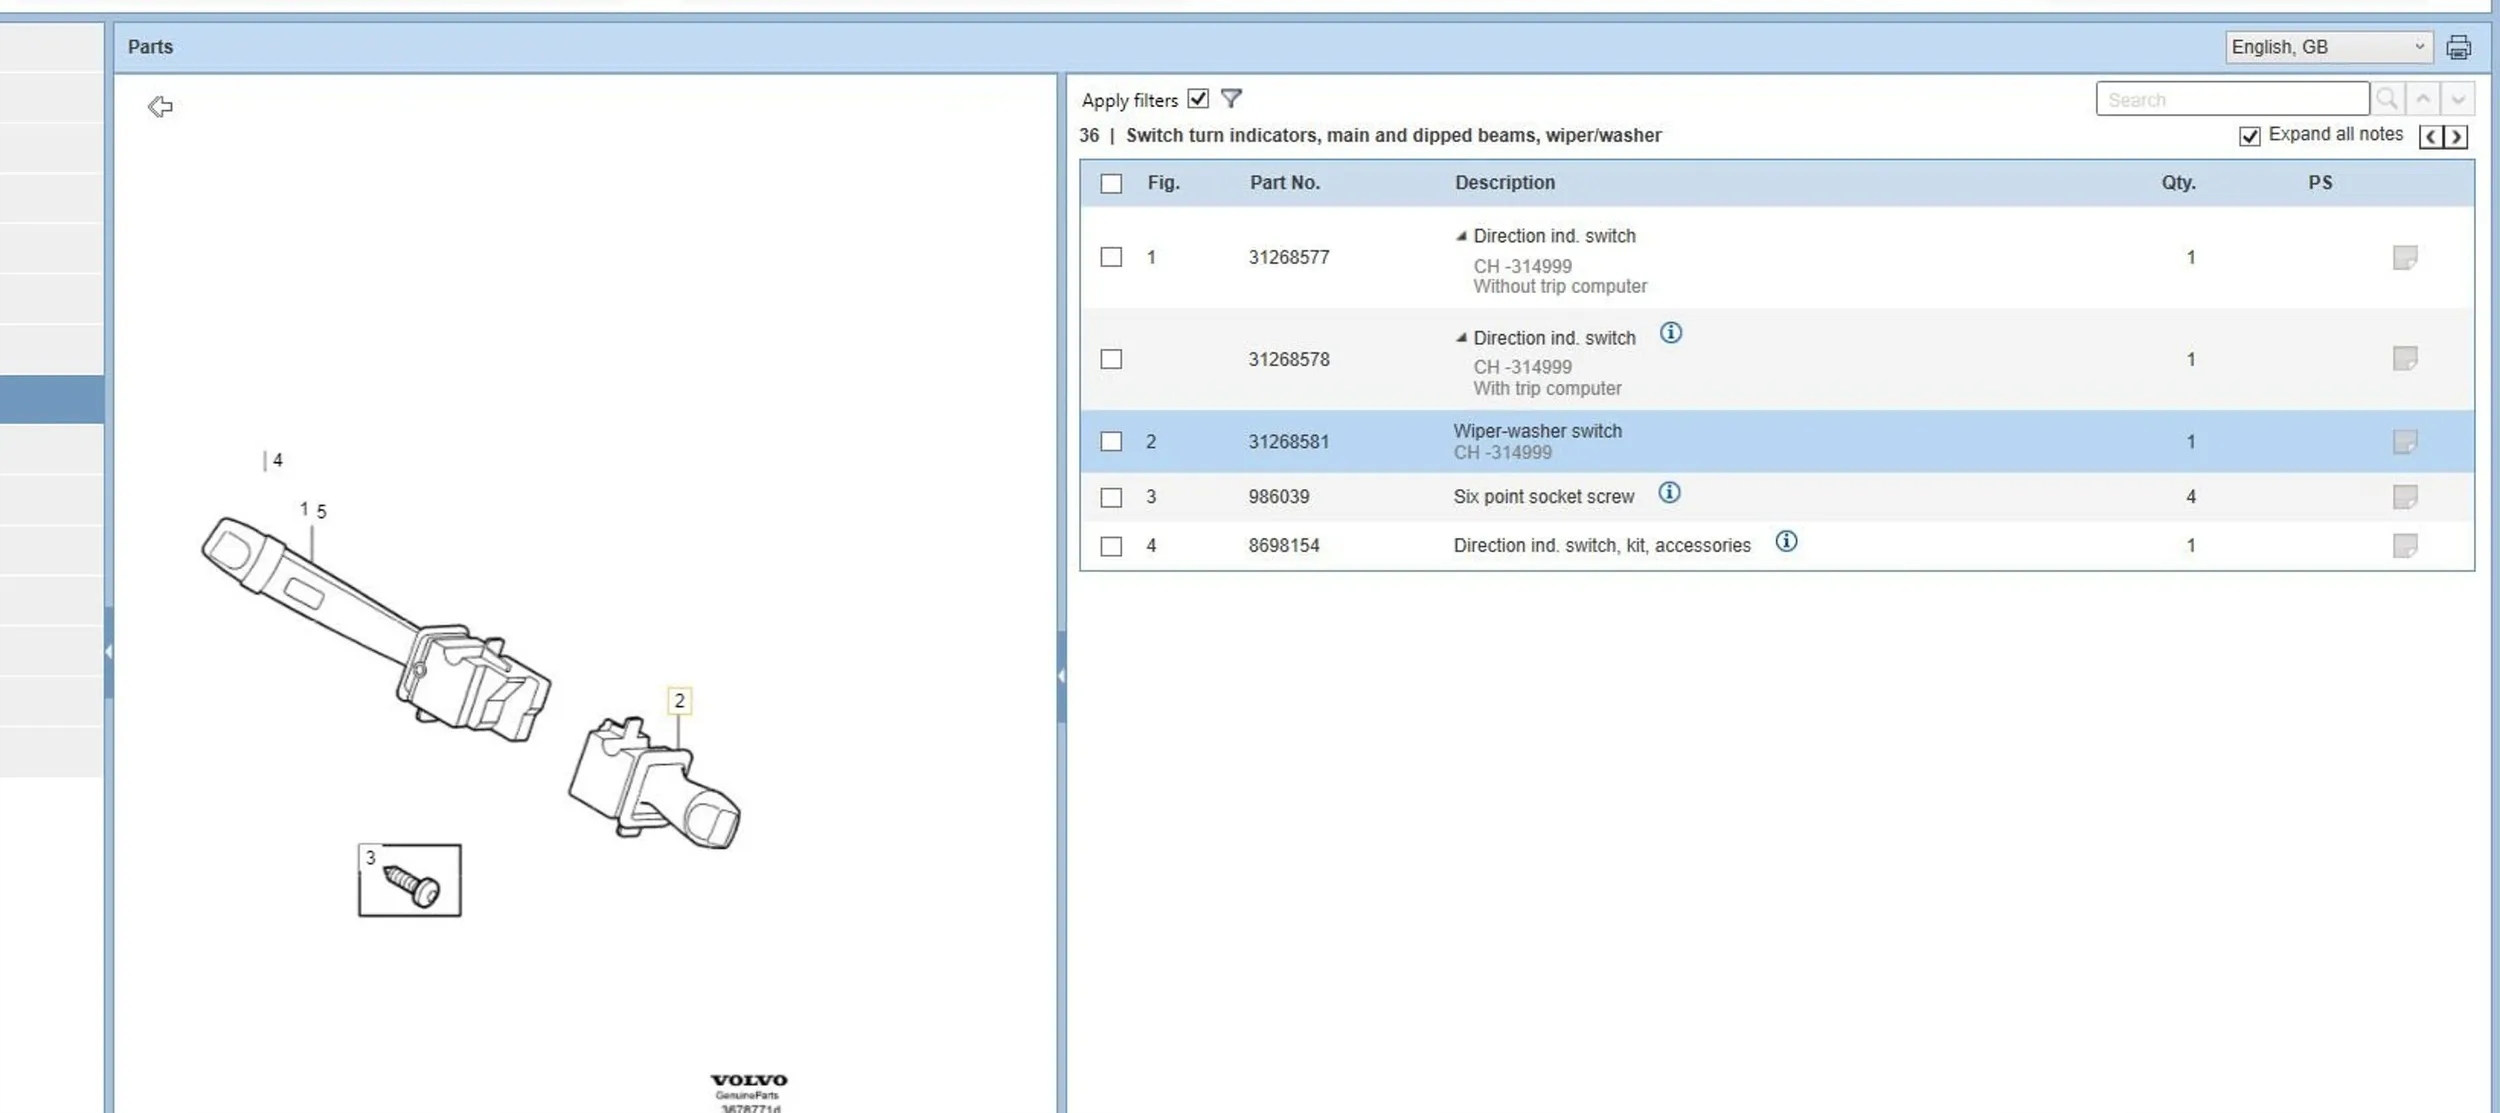Open the filter funnel icon
2500x1113 pixels.
[x=1231, y=98]
